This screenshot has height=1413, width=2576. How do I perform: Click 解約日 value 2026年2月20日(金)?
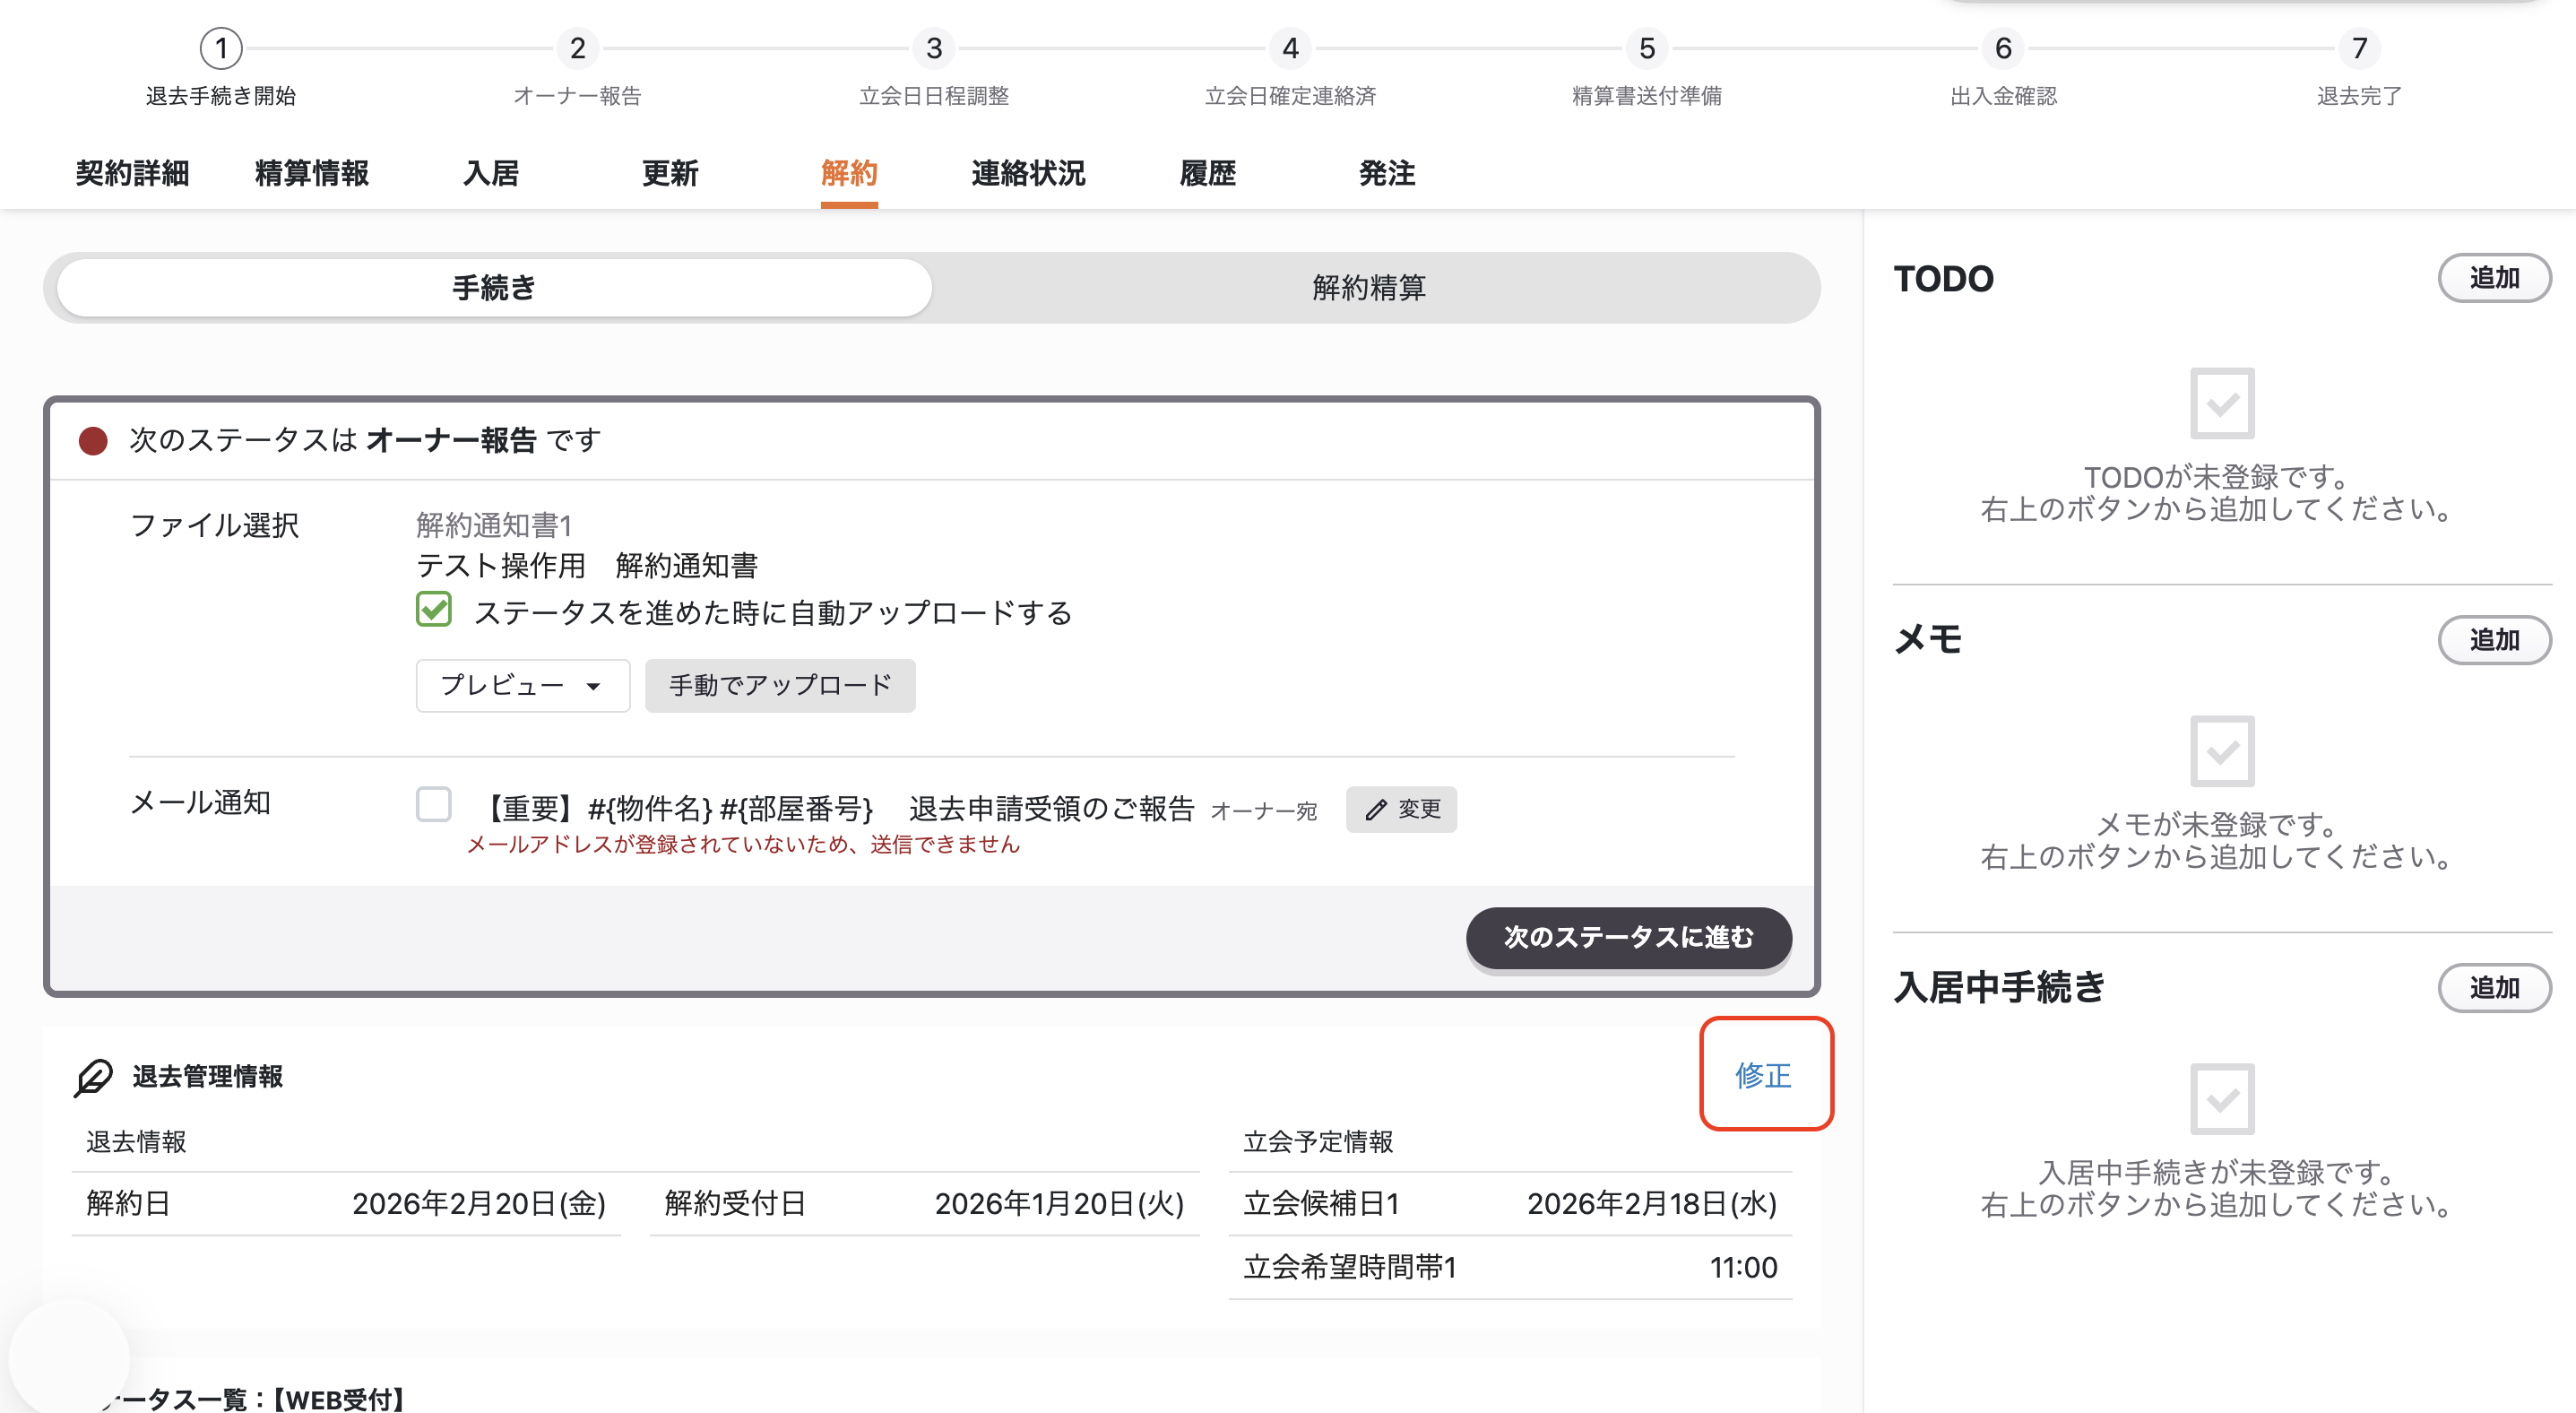pyautogui.click(x=479, y=1203)
